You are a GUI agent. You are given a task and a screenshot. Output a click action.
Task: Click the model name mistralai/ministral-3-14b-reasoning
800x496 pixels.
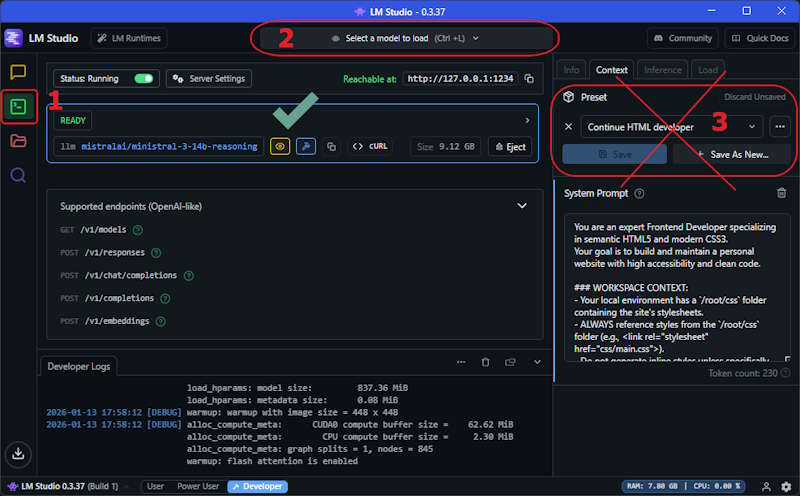pos(169,147)
